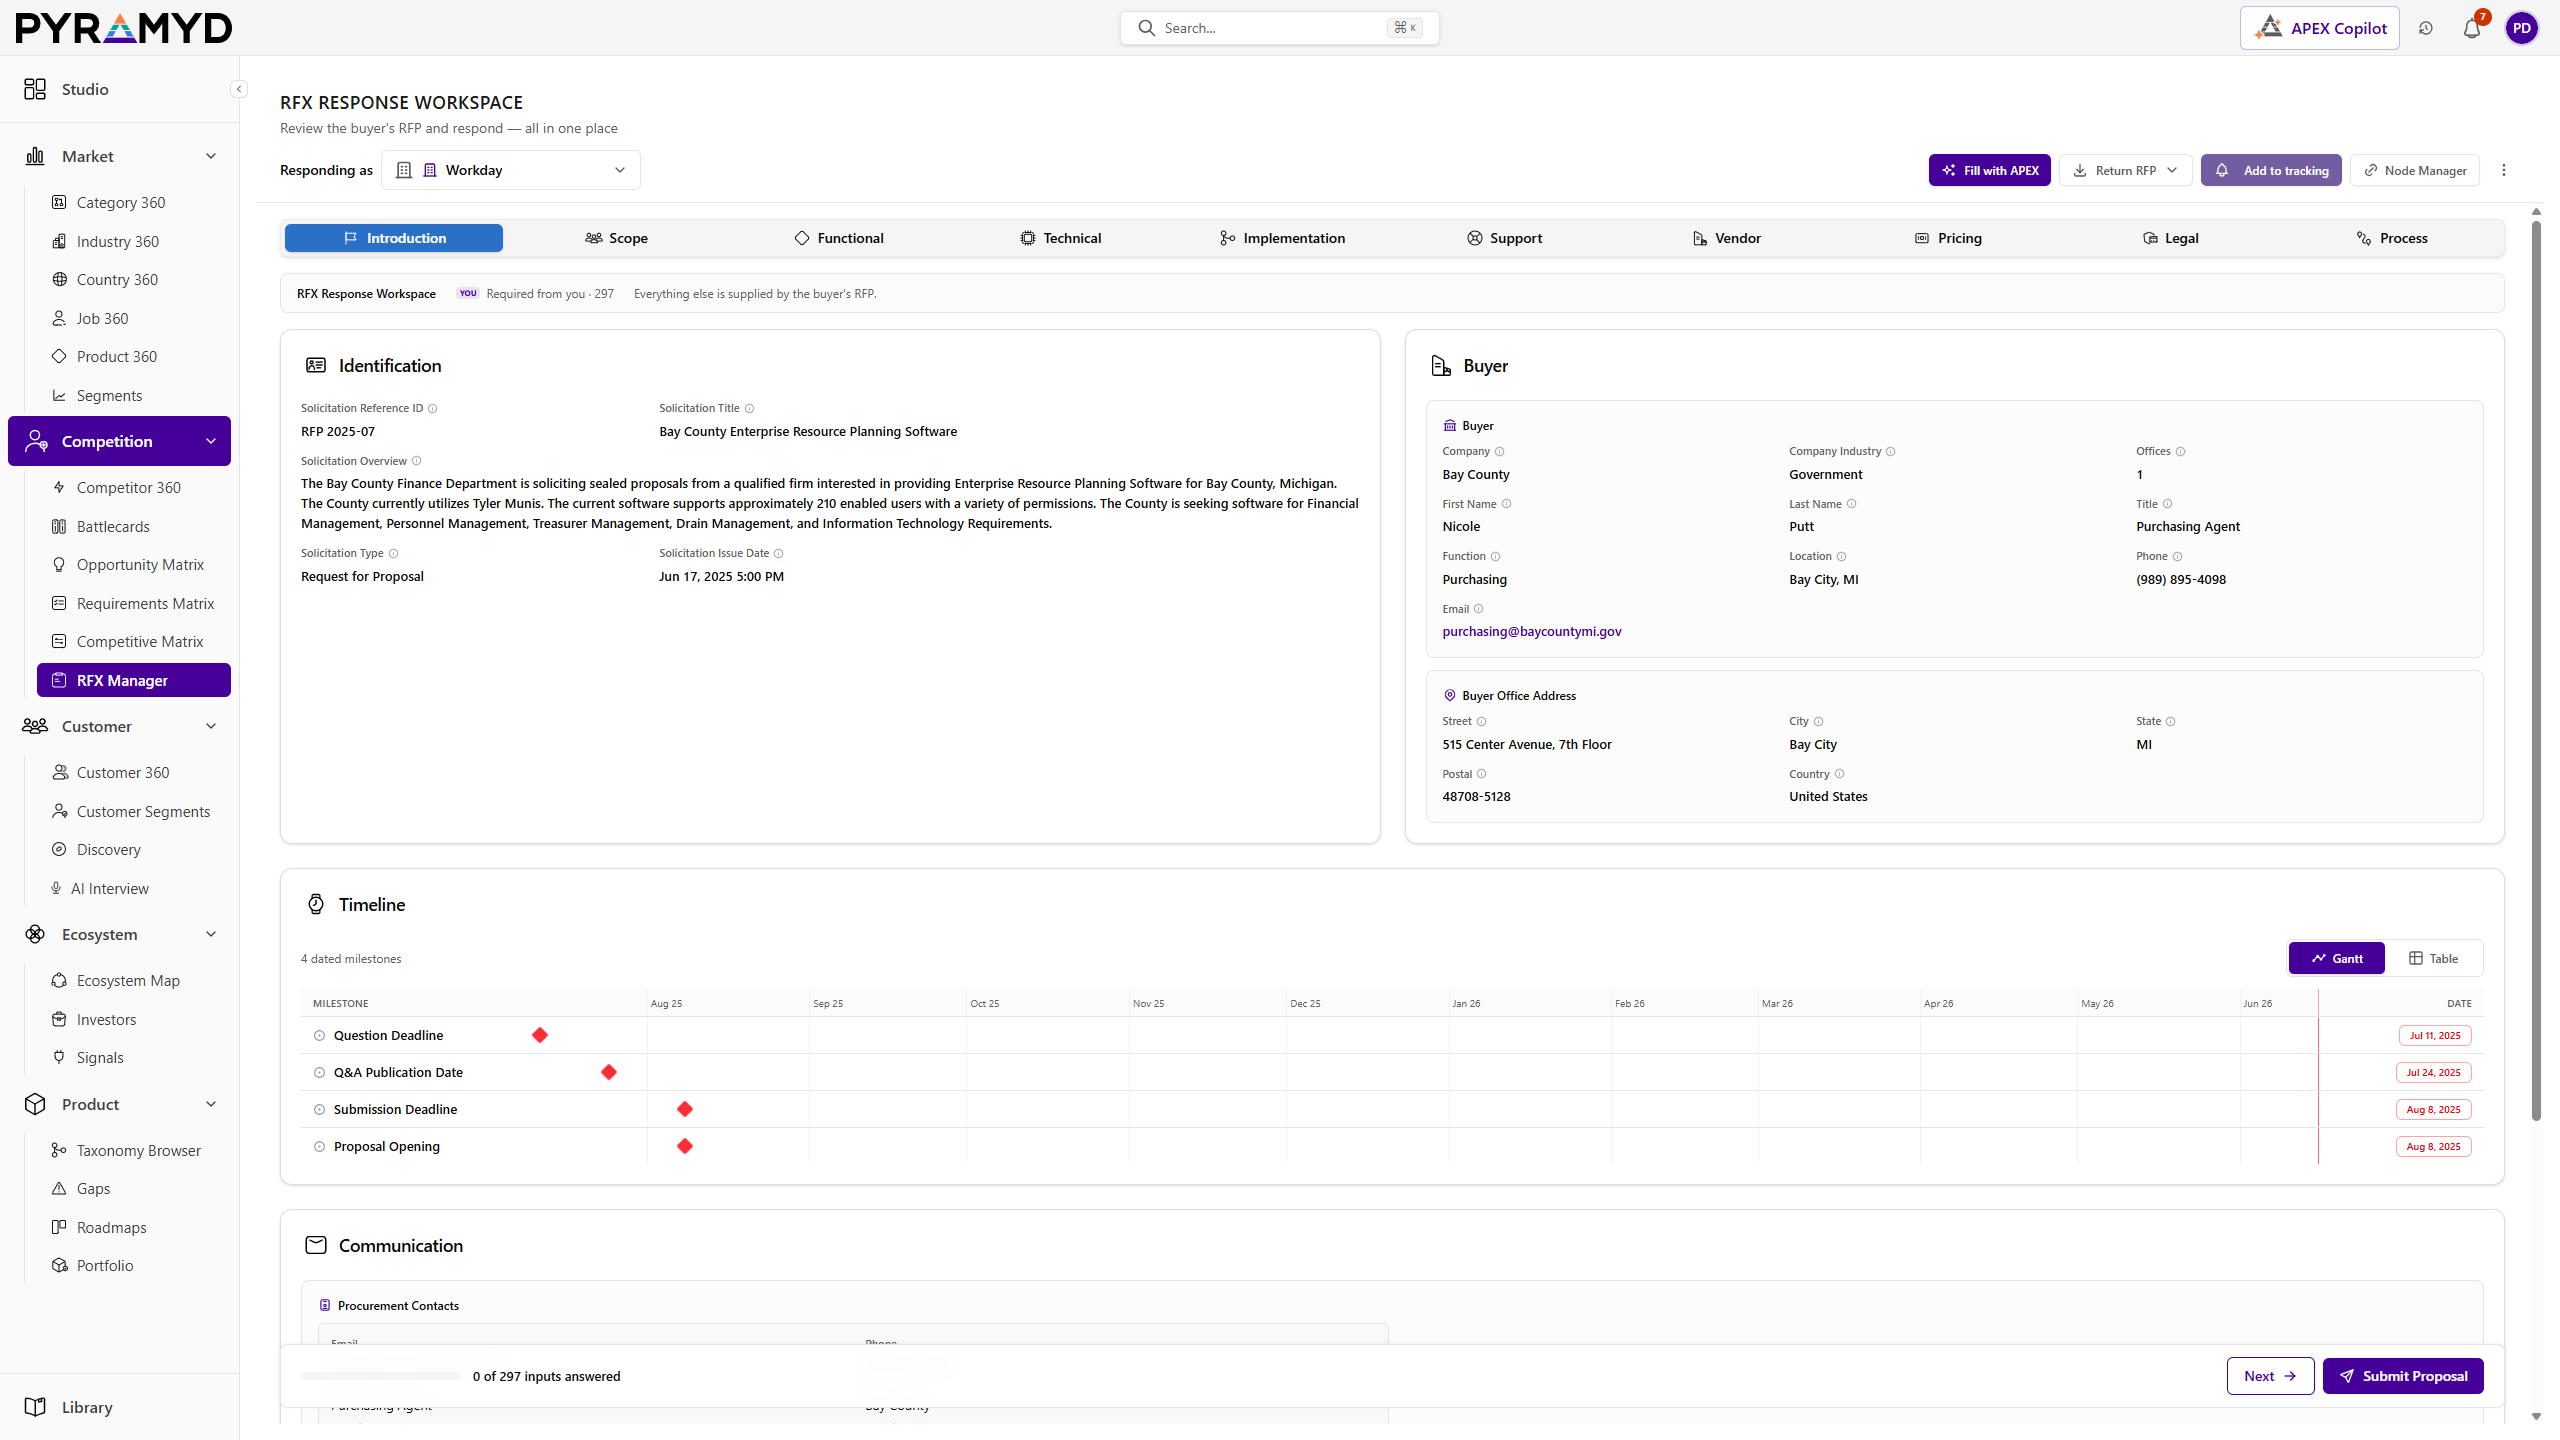Switch to the Process tab
The image size is (2560, 1440).
[2392, 238]
